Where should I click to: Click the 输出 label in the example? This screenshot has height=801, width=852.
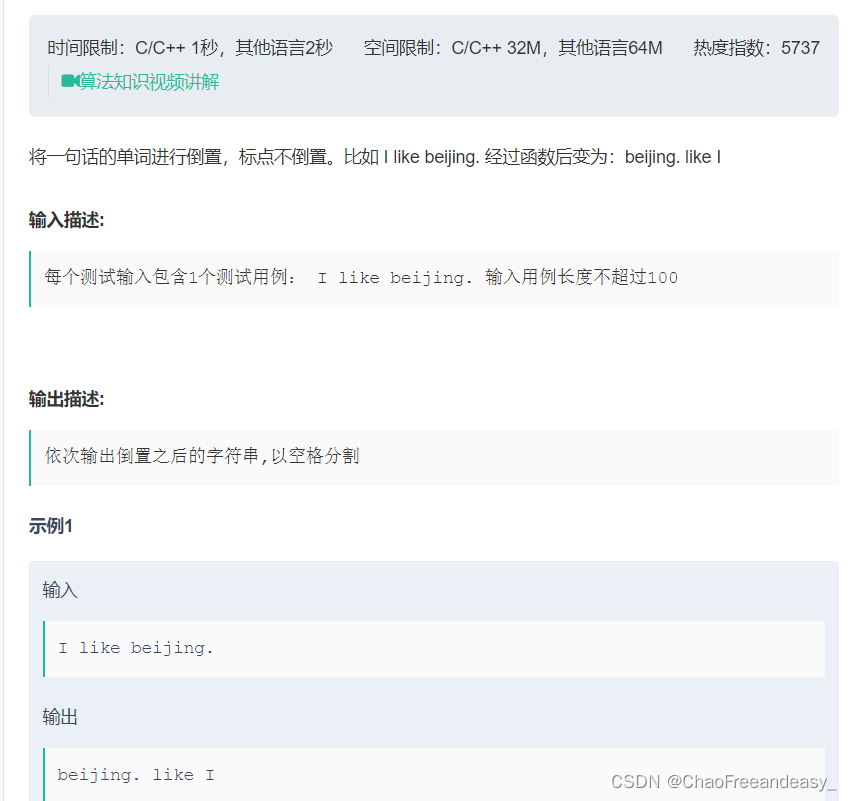tap(60, 717)
